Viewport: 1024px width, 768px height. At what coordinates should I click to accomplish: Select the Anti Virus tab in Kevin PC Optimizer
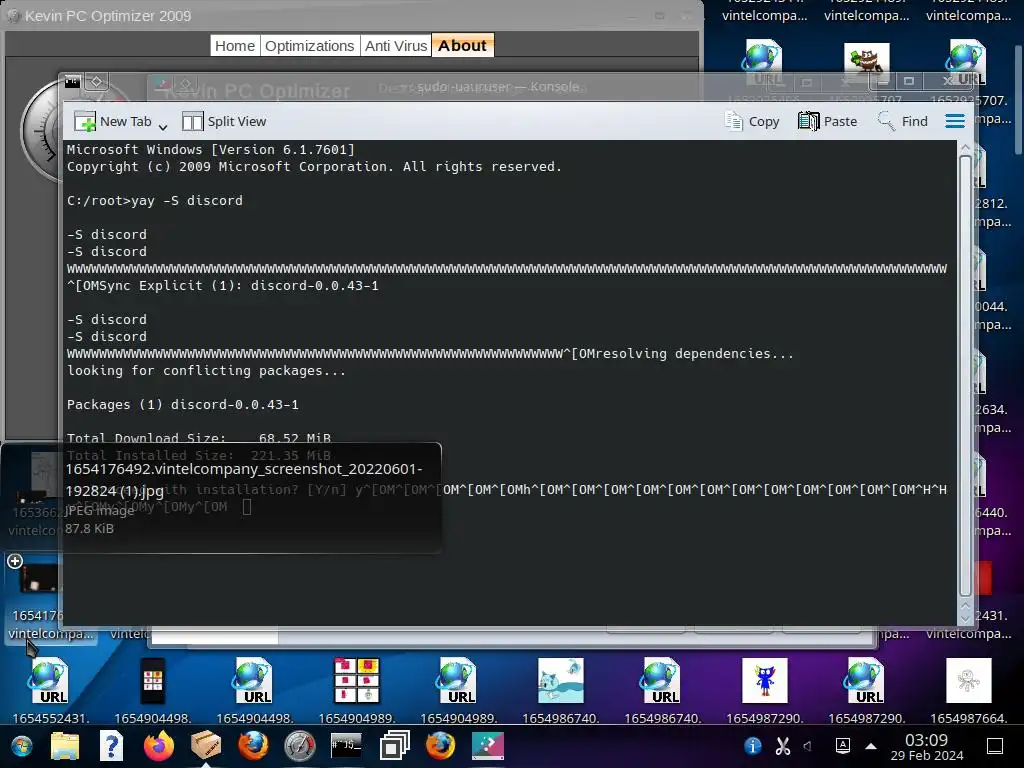396,46
